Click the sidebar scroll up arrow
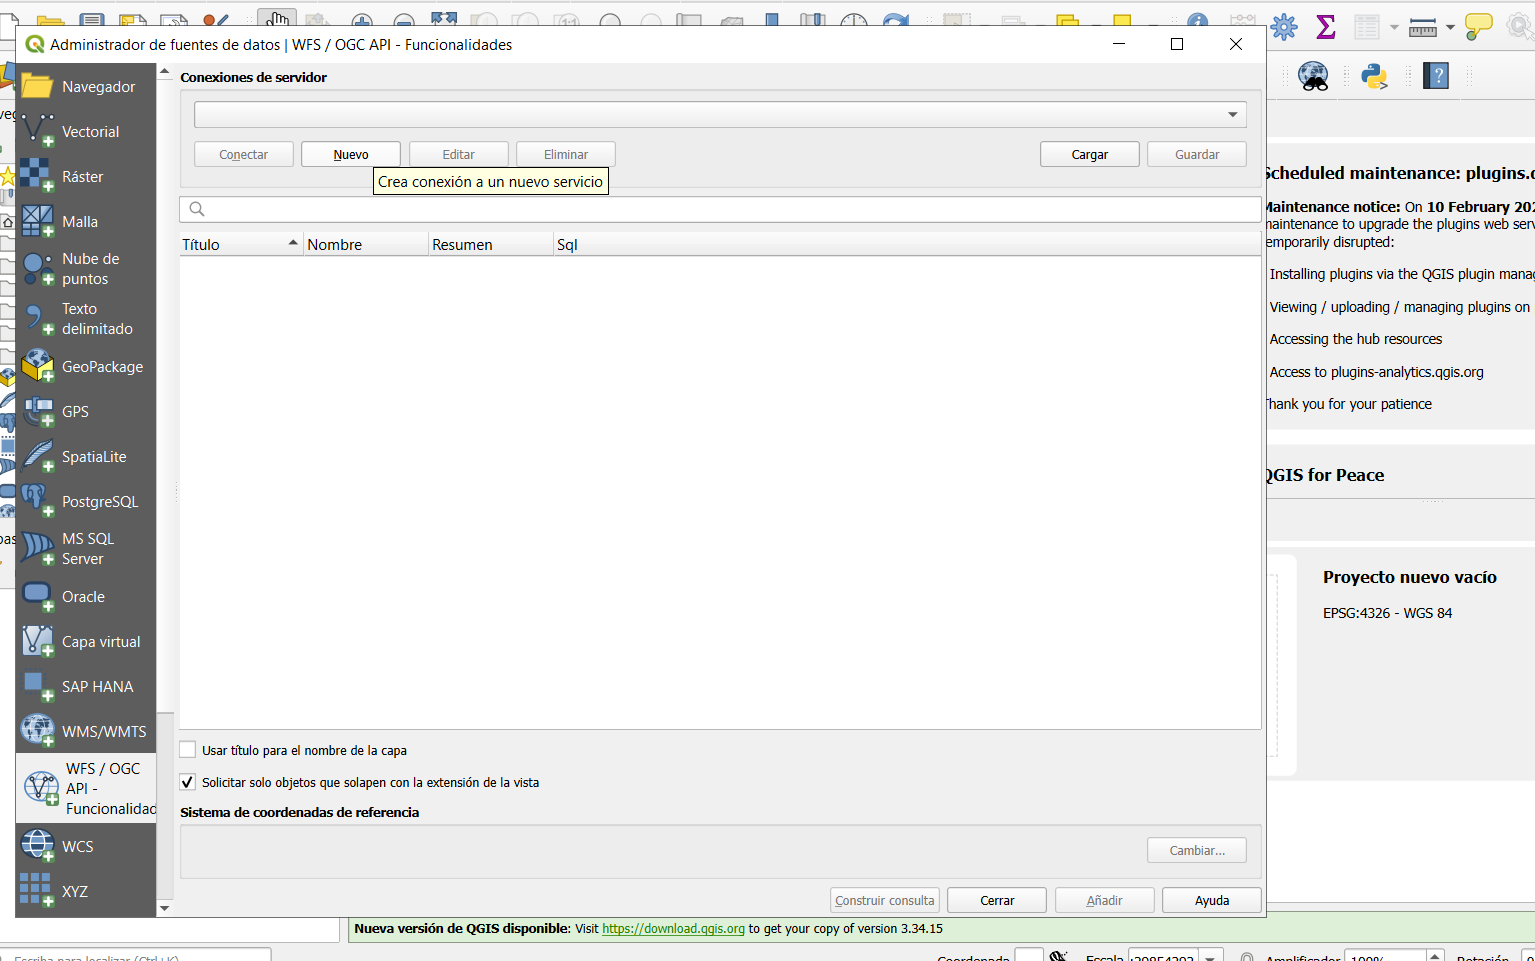Screen dimensions: 1535x961 (165, 71)
